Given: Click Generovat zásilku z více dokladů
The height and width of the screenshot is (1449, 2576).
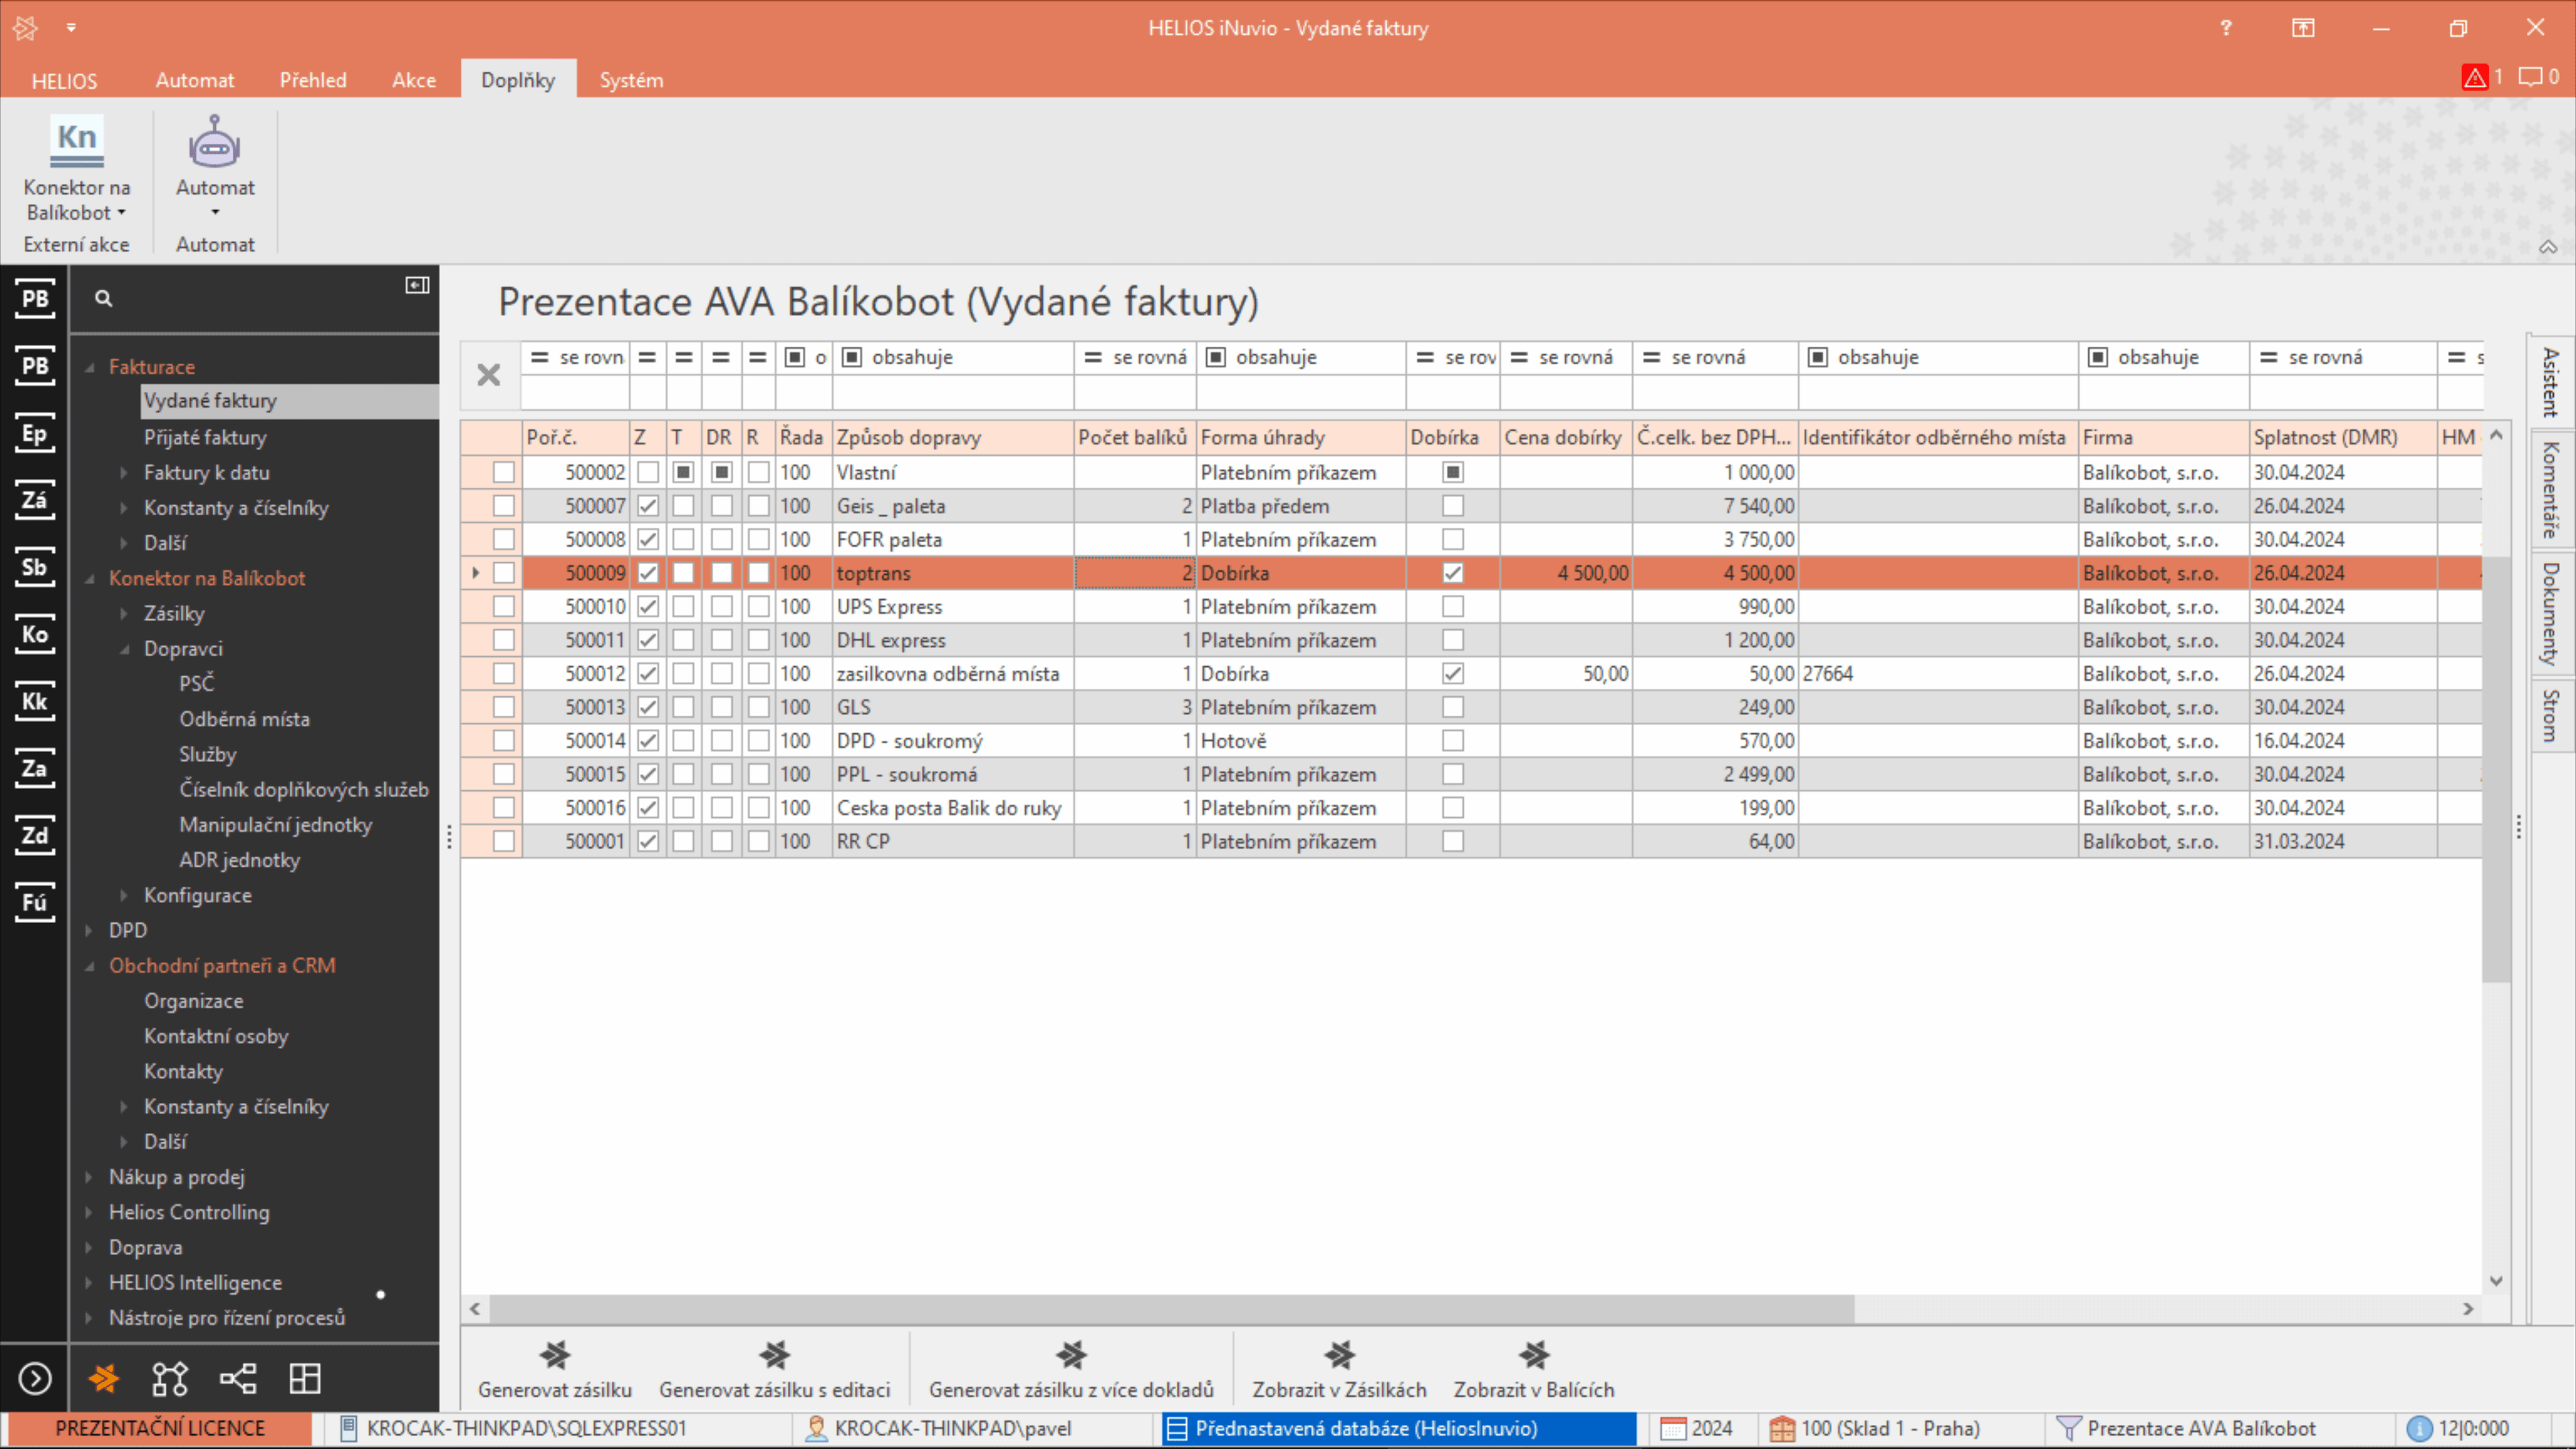Looking at the screenshot, I should 1071,1370.
